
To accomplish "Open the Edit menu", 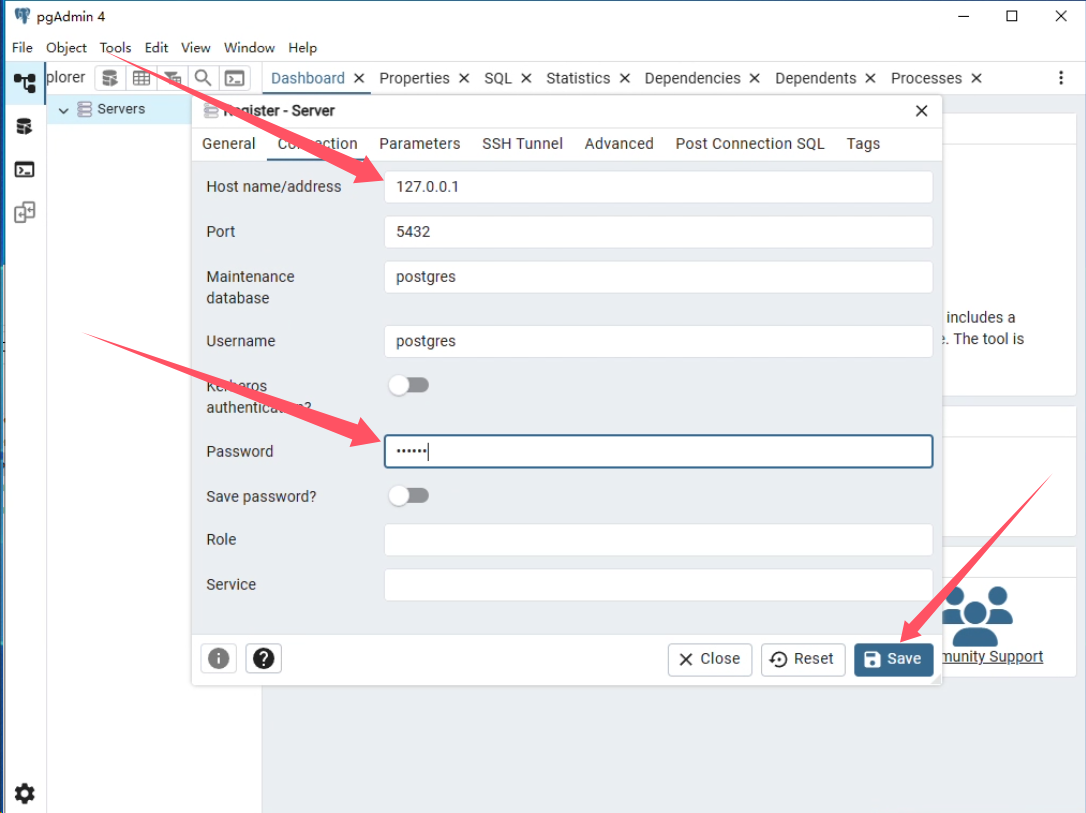I will pyautogui.click(x=157, y=47).
